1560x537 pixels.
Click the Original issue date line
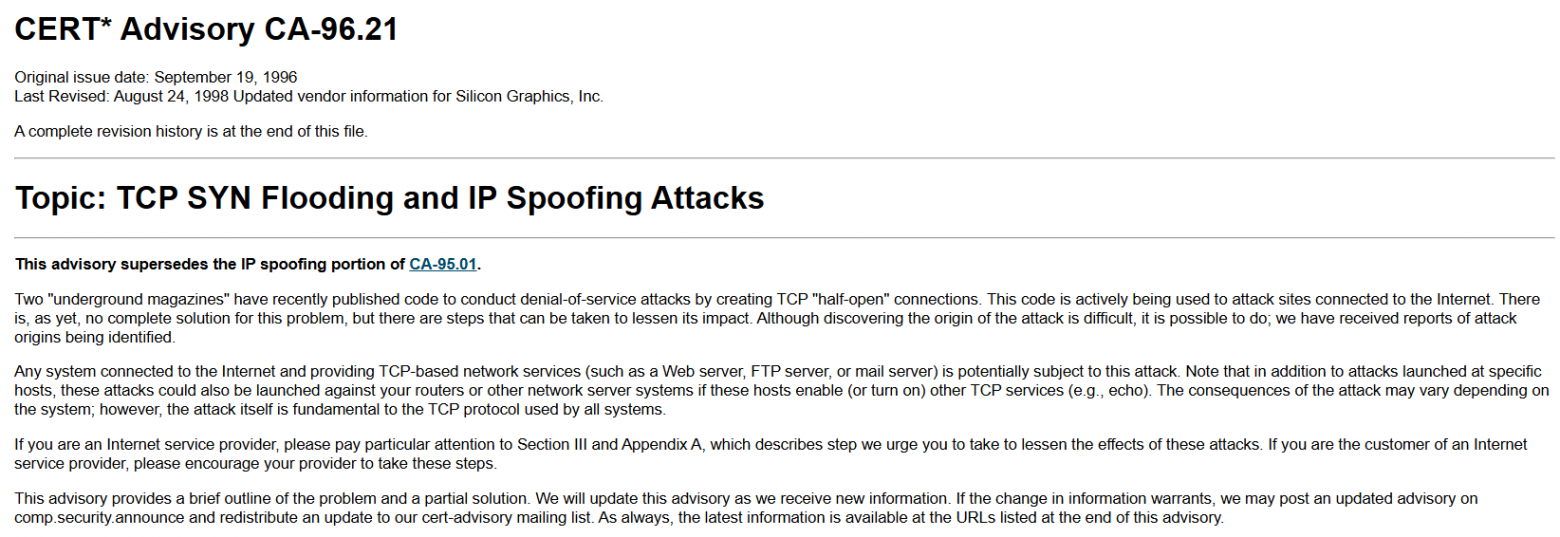point(156,77)
